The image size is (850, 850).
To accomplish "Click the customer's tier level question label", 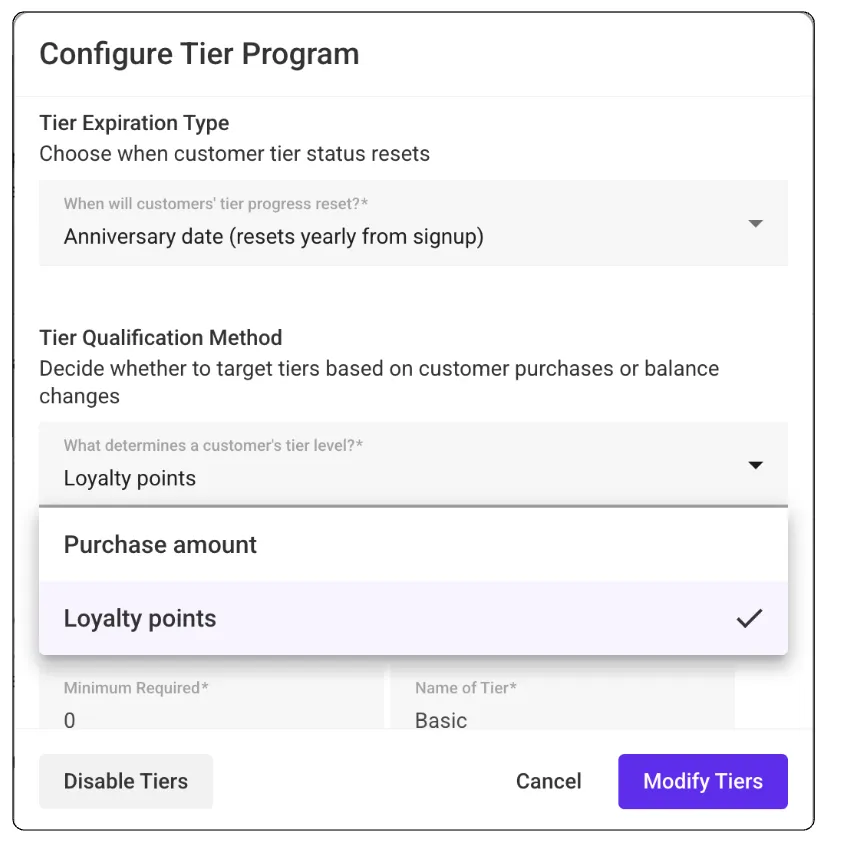I will [x=213, y=445].
